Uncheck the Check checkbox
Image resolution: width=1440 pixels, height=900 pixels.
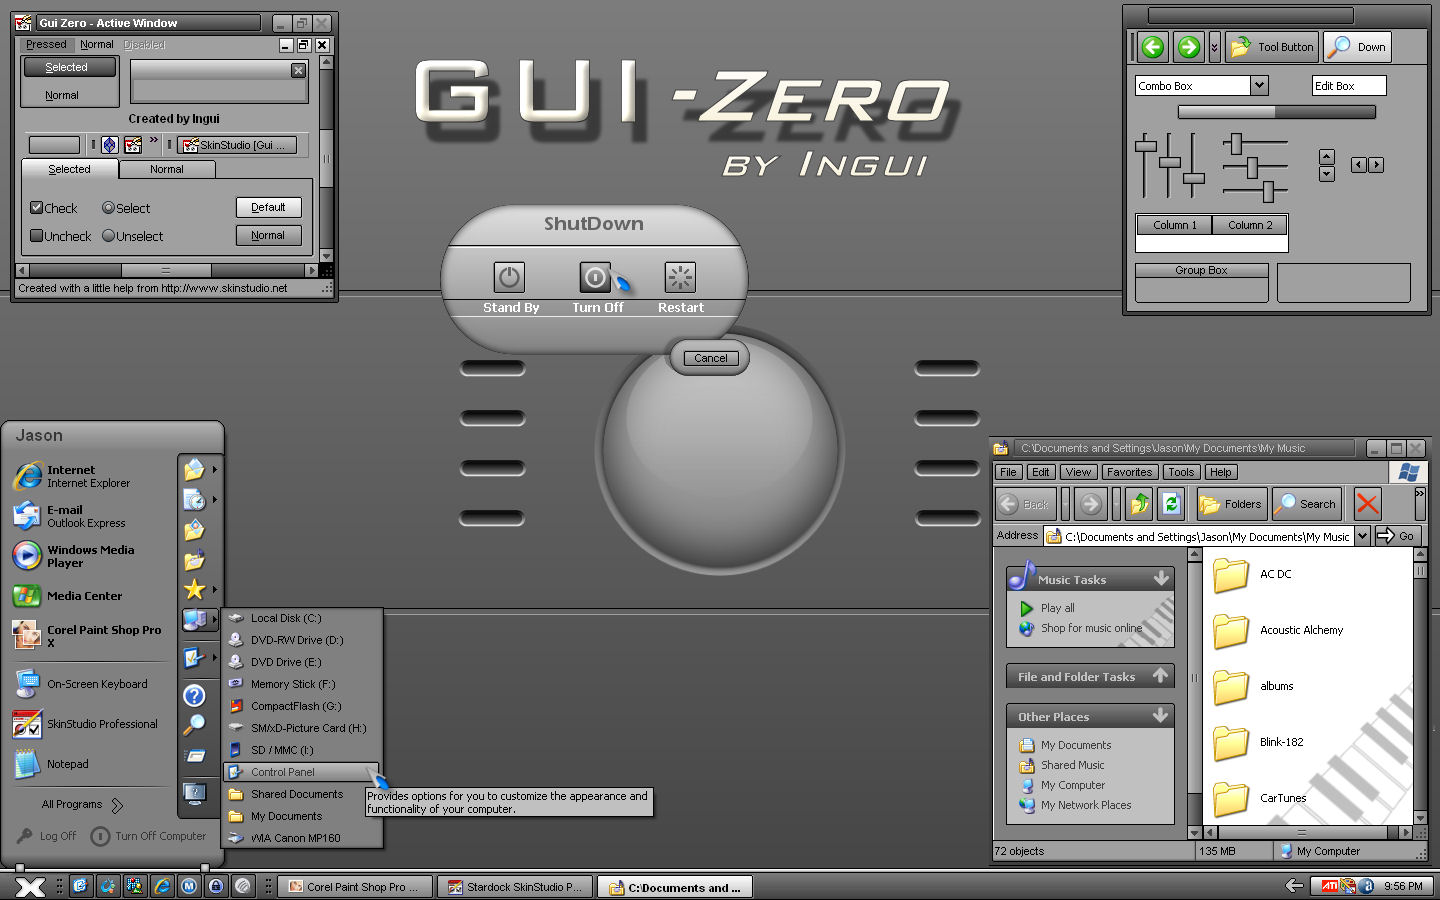click(37, 207)
